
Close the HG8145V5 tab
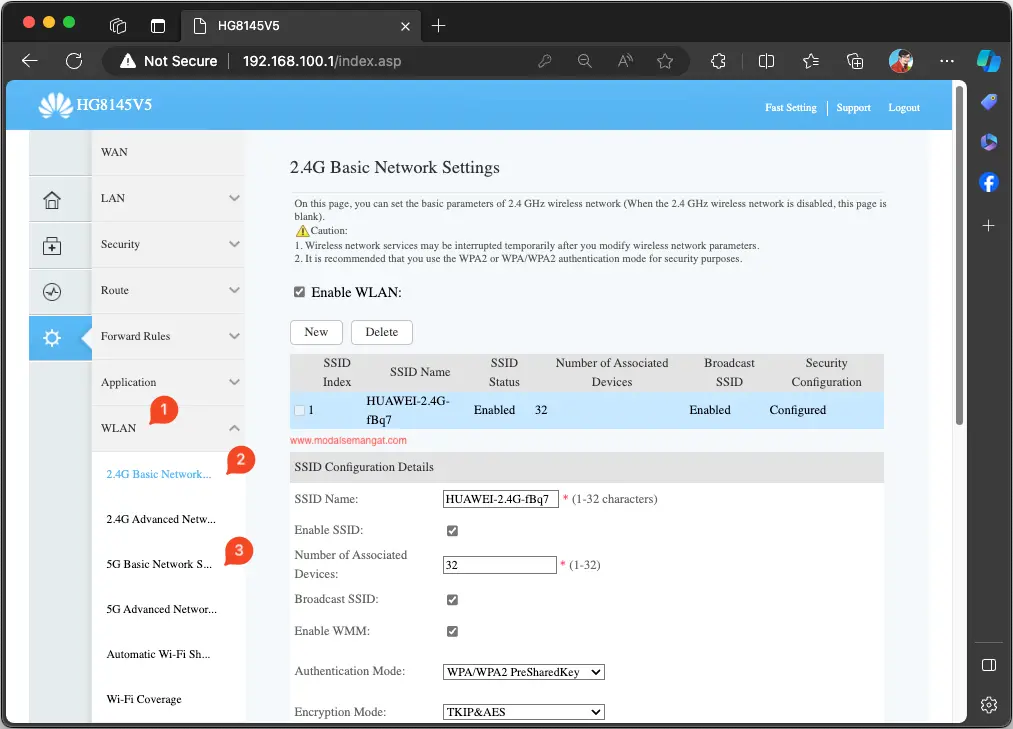click(405, 26)
